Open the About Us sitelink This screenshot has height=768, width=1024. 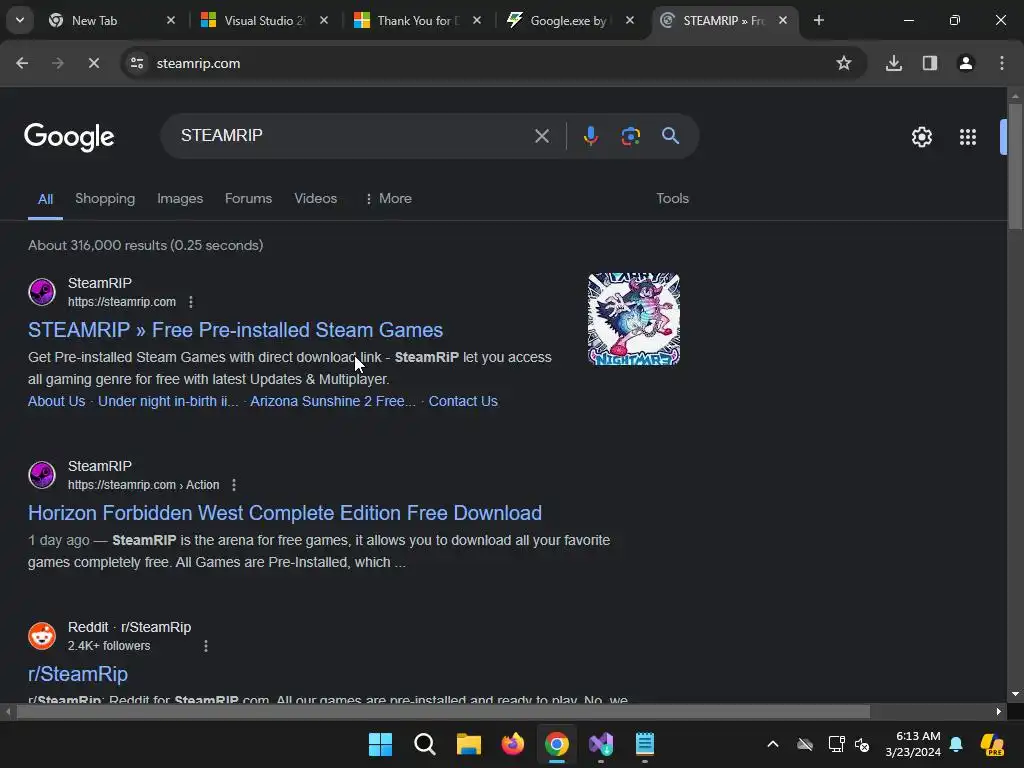point(56,401)
